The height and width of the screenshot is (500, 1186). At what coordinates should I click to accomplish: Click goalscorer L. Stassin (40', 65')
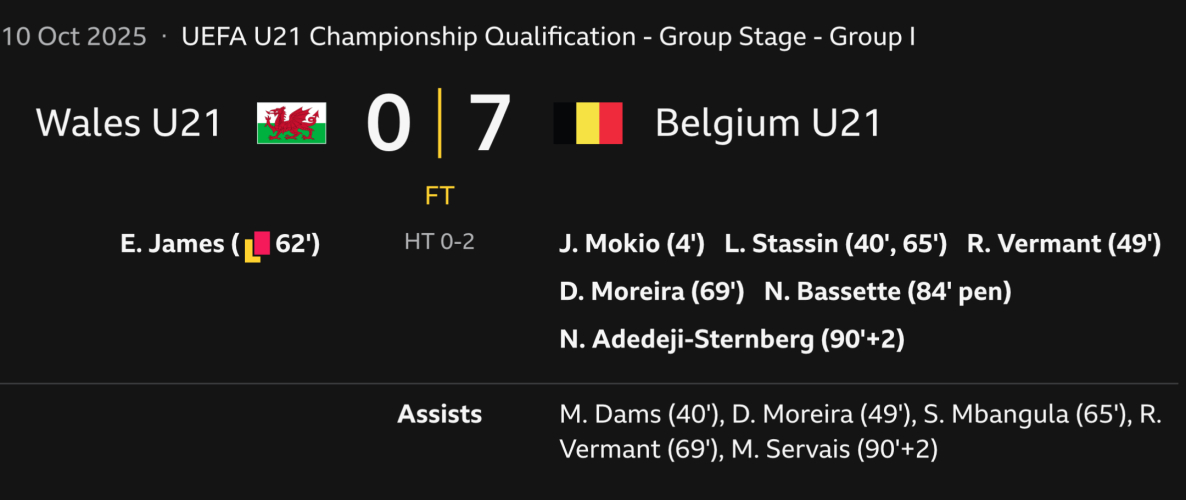pos(835,244)
